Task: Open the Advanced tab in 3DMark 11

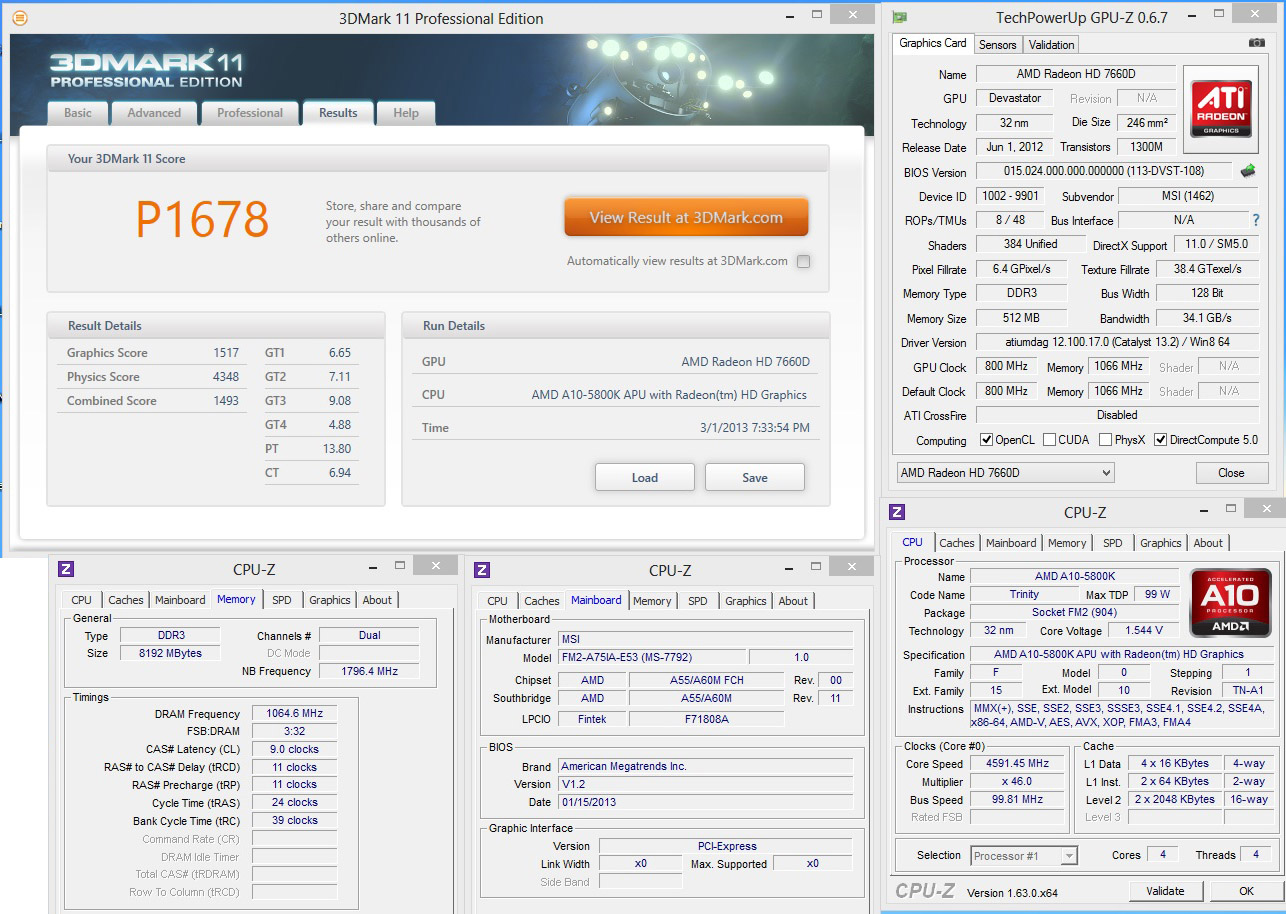Action: point(154,113)
